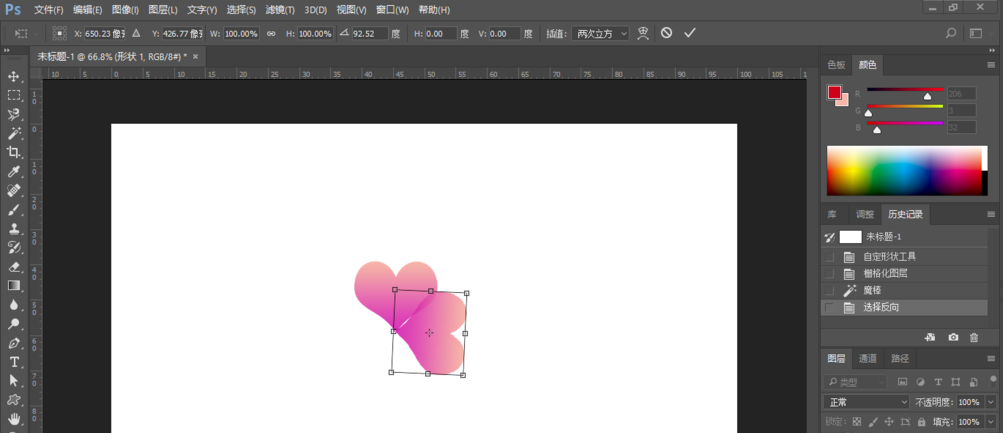Switch to warp mode icon in options bar

pos(642,33)
